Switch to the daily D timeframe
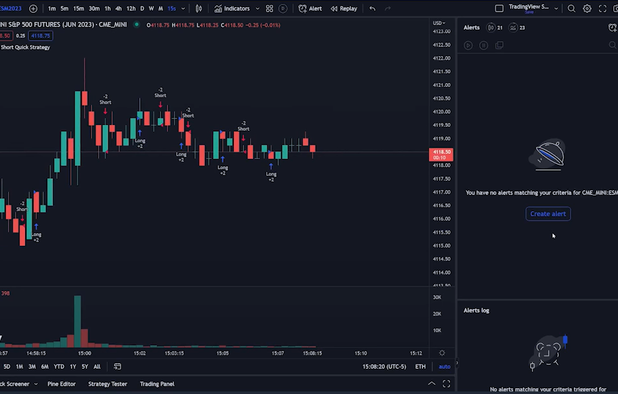 [x=142, y=8]
